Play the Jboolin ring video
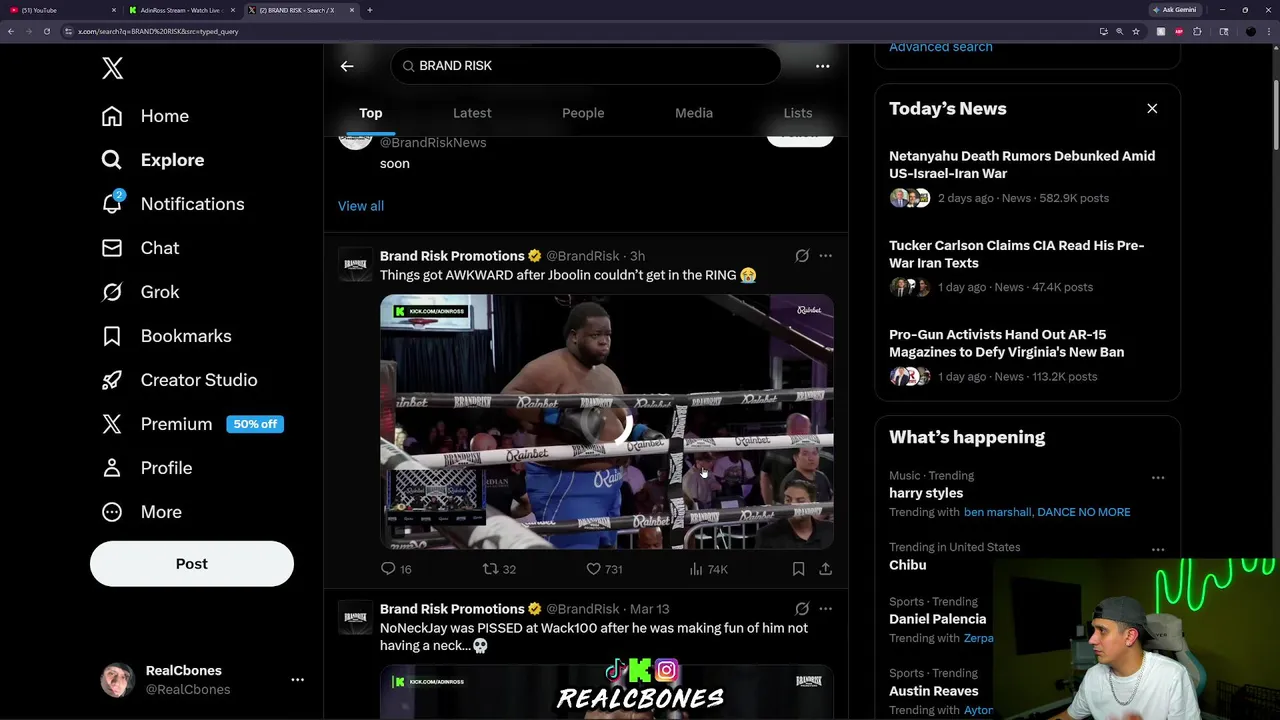1280x720 pixels. [x=607, y=421]
